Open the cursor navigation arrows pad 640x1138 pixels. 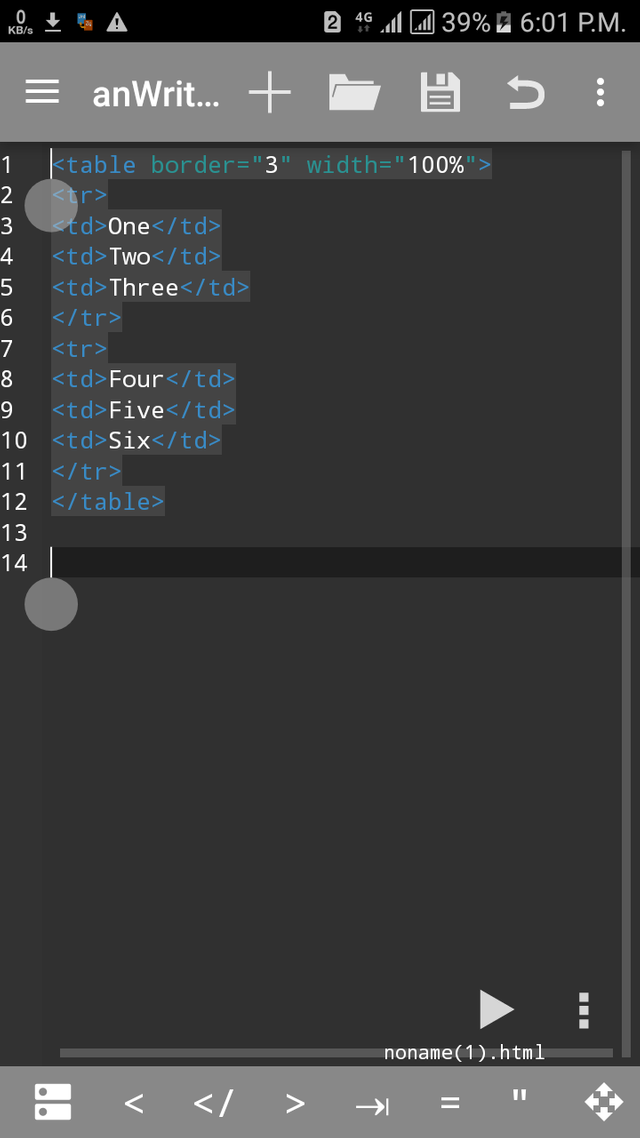pyautogui.click(x=603, y=1102)
